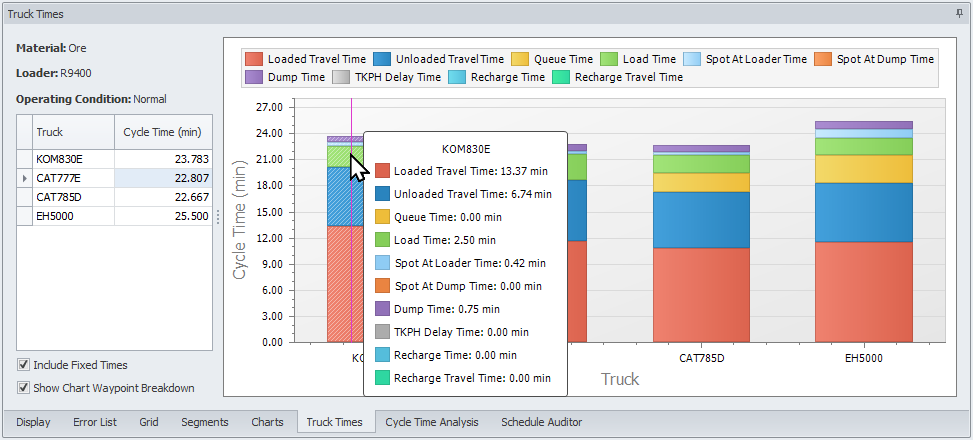Screen dimensions: 973x440
Task: Click Spot At Dump Time legend swatch
Action: pos(823,59)
